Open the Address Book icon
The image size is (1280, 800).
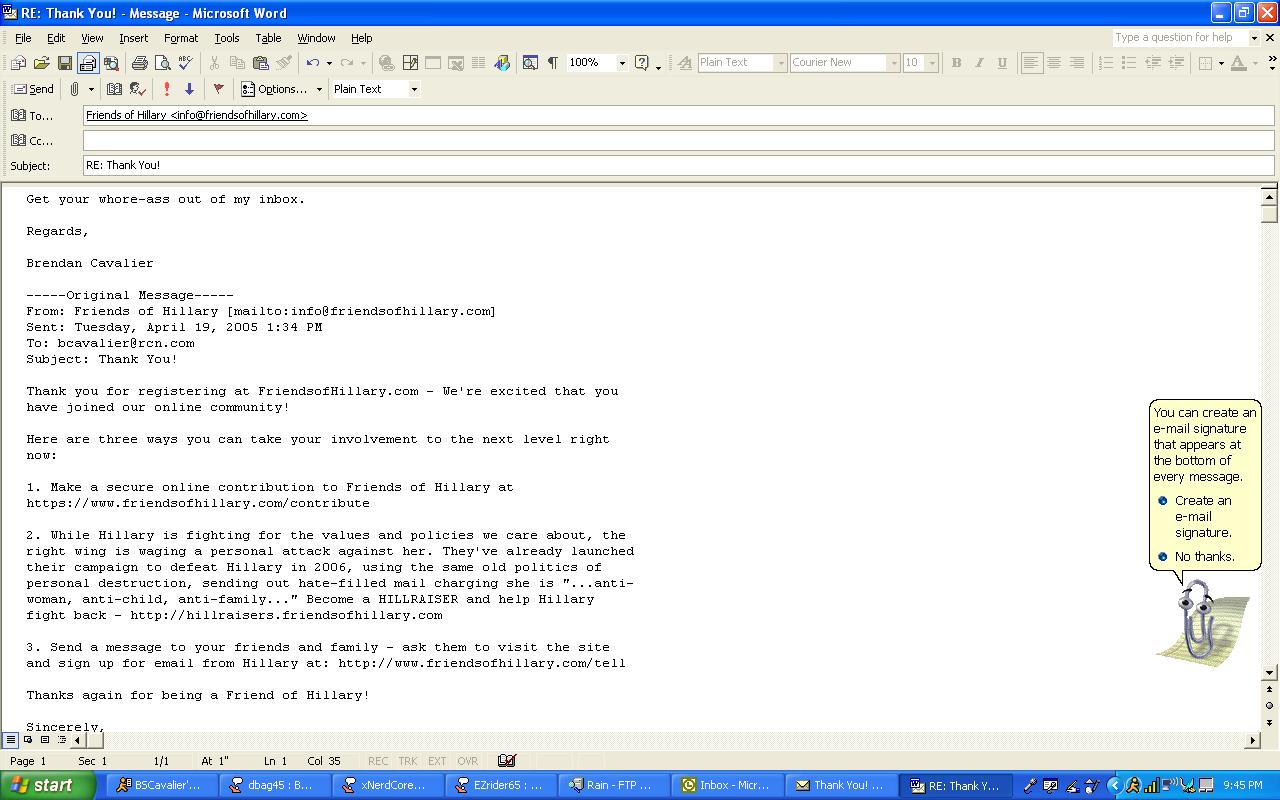pos(114,89)
